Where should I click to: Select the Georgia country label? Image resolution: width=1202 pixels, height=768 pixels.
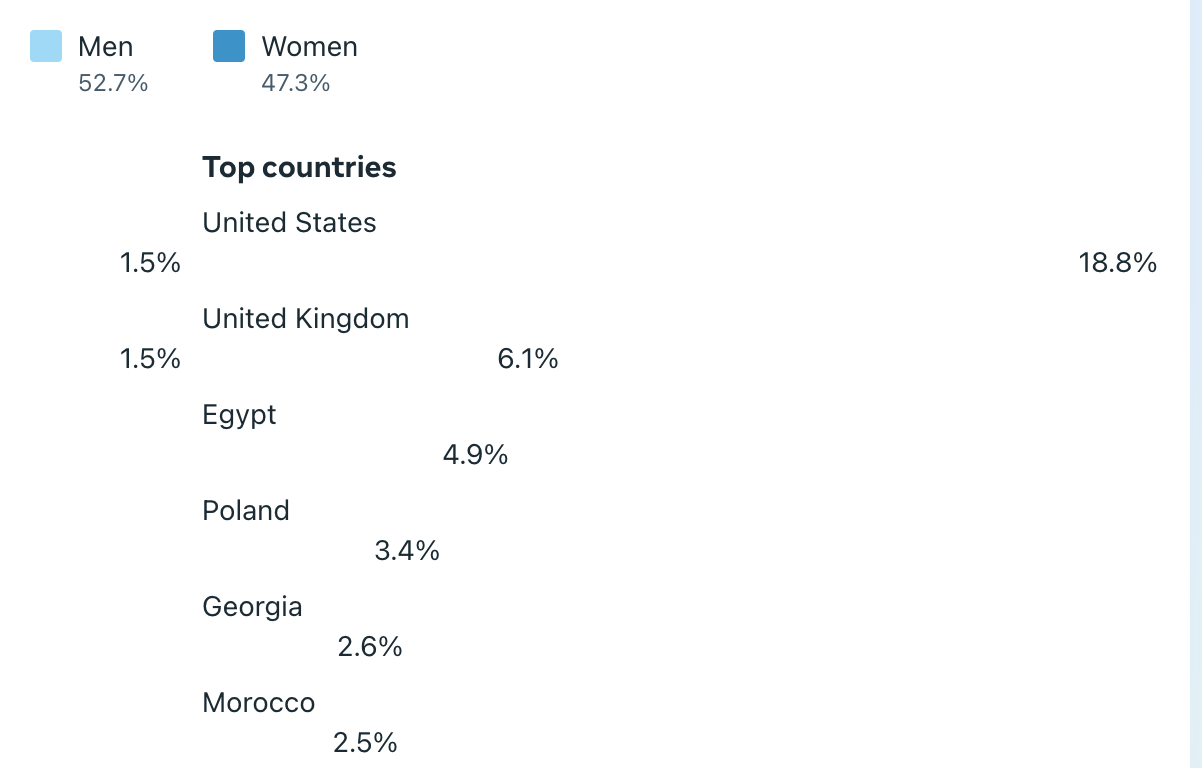(252, 608)
